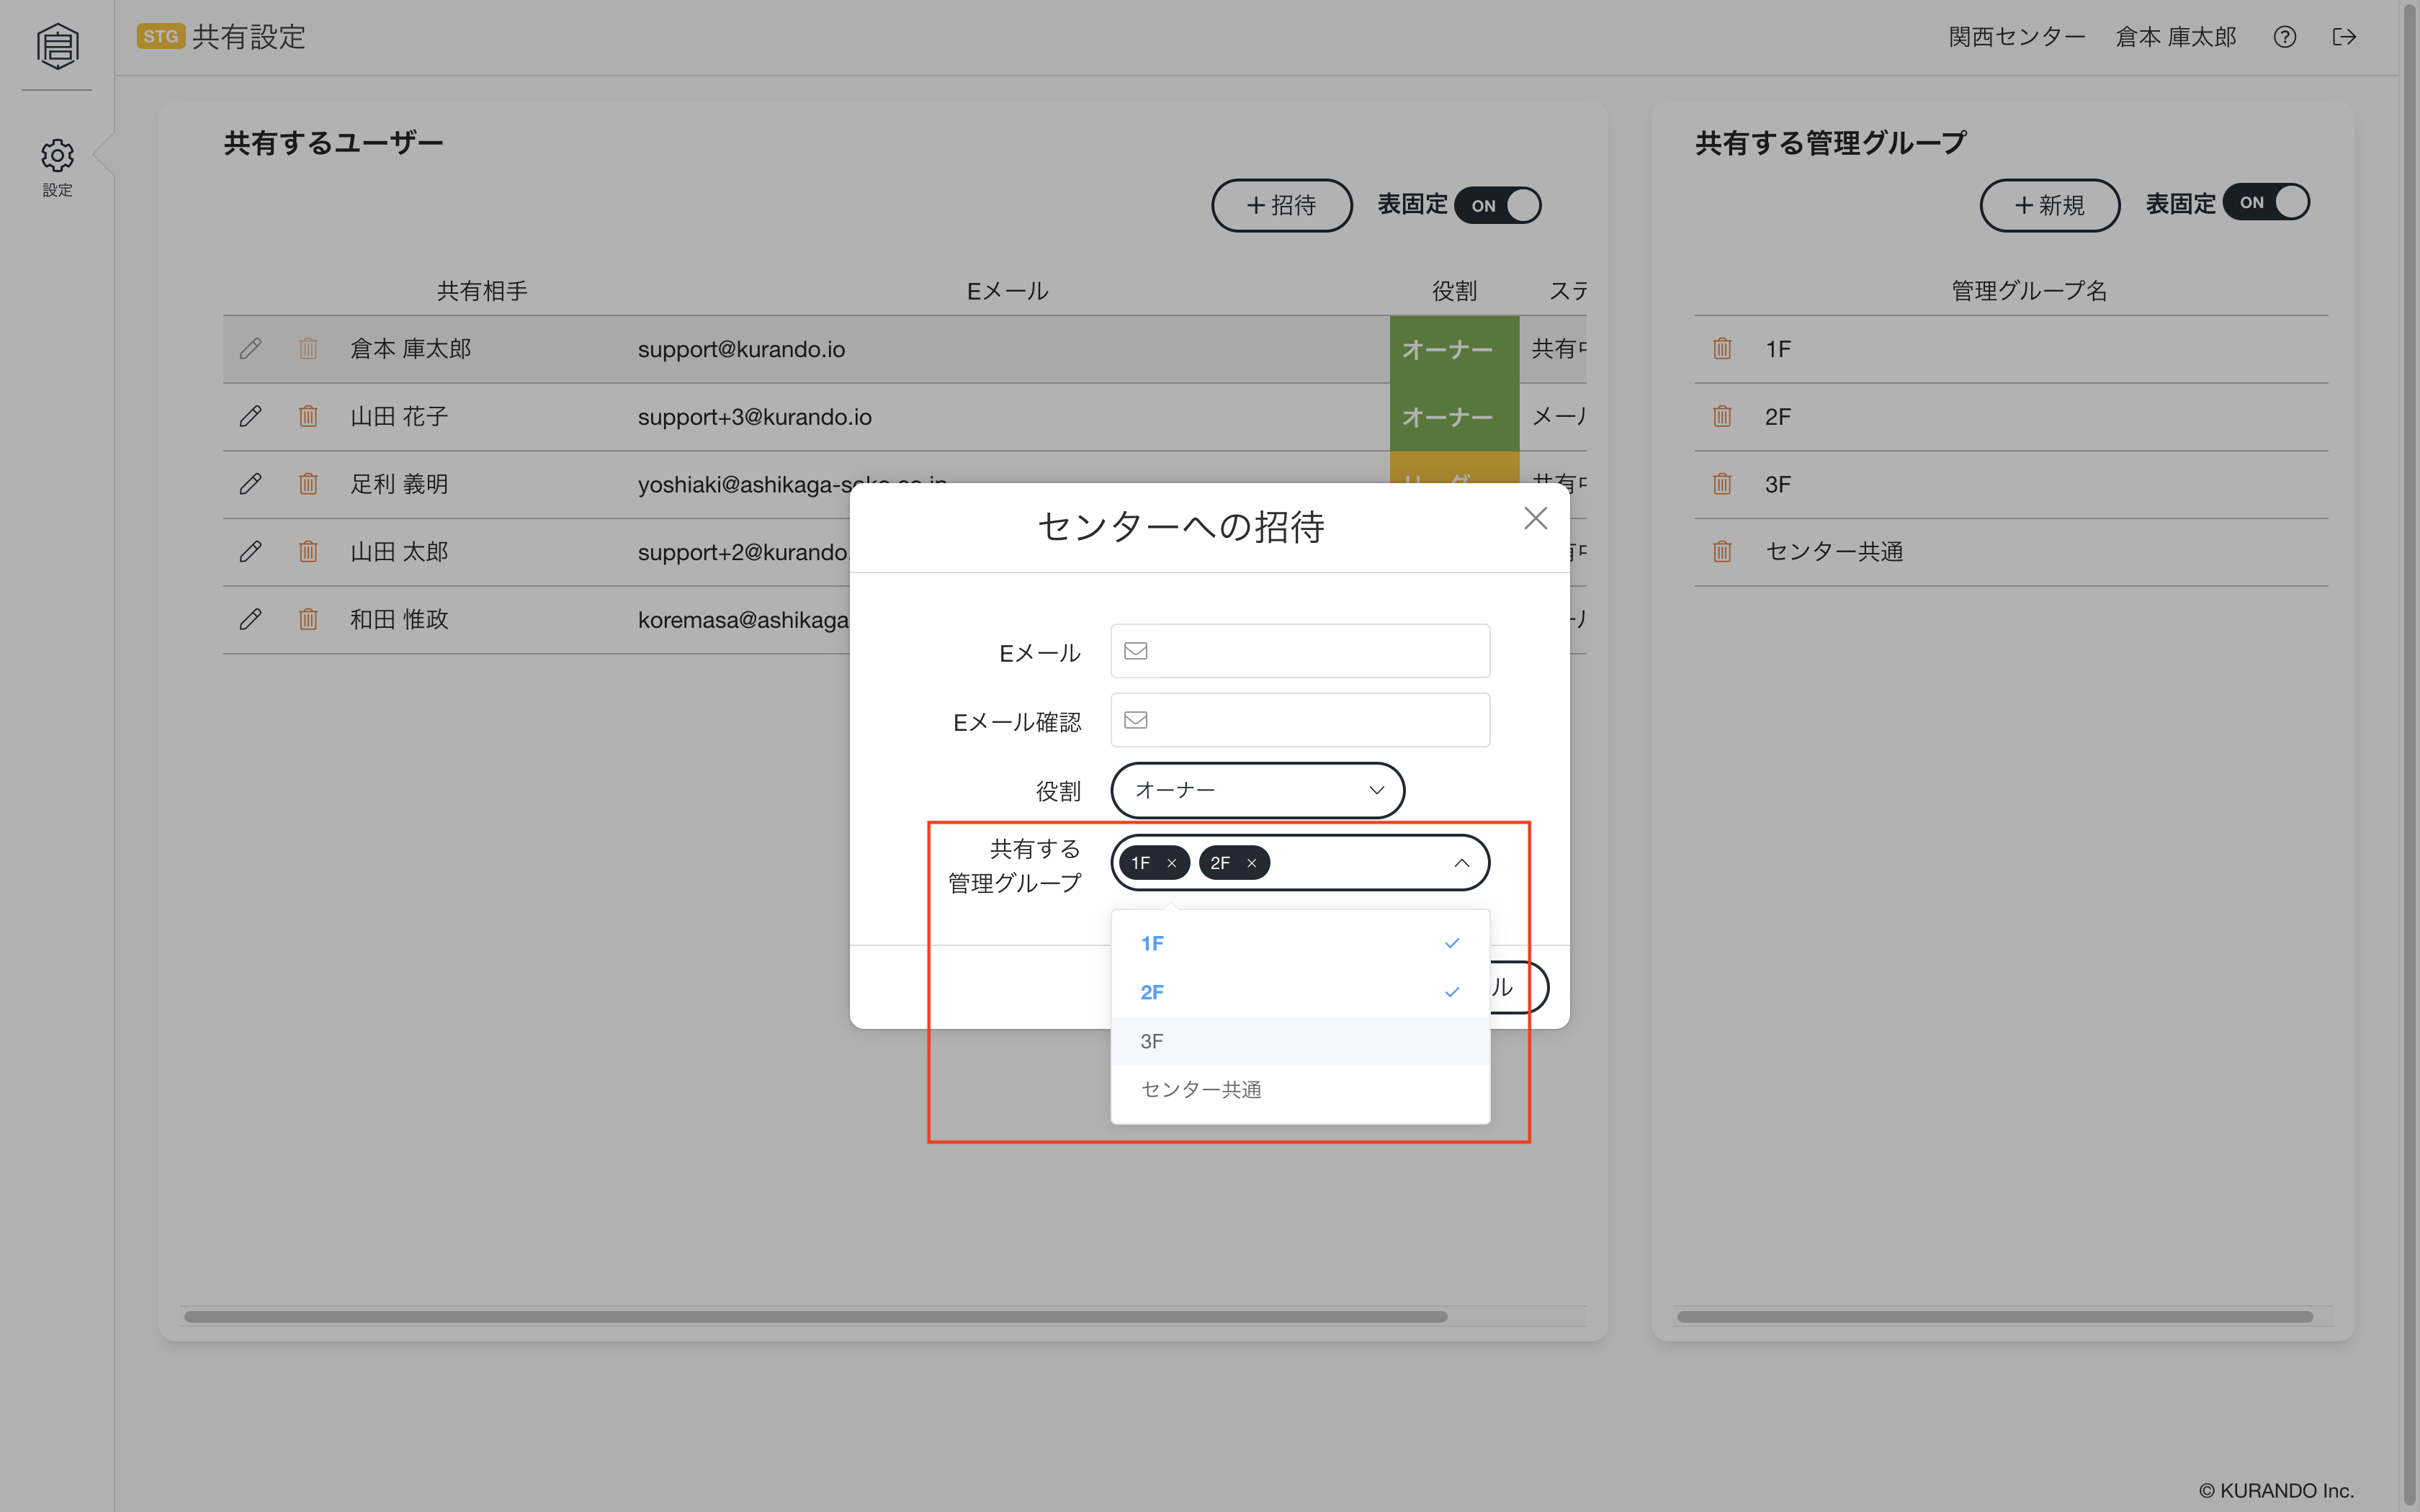Screen dimensions: 2420x1512
Task: Click the logout icon in header
Action: coord(2344,37)
